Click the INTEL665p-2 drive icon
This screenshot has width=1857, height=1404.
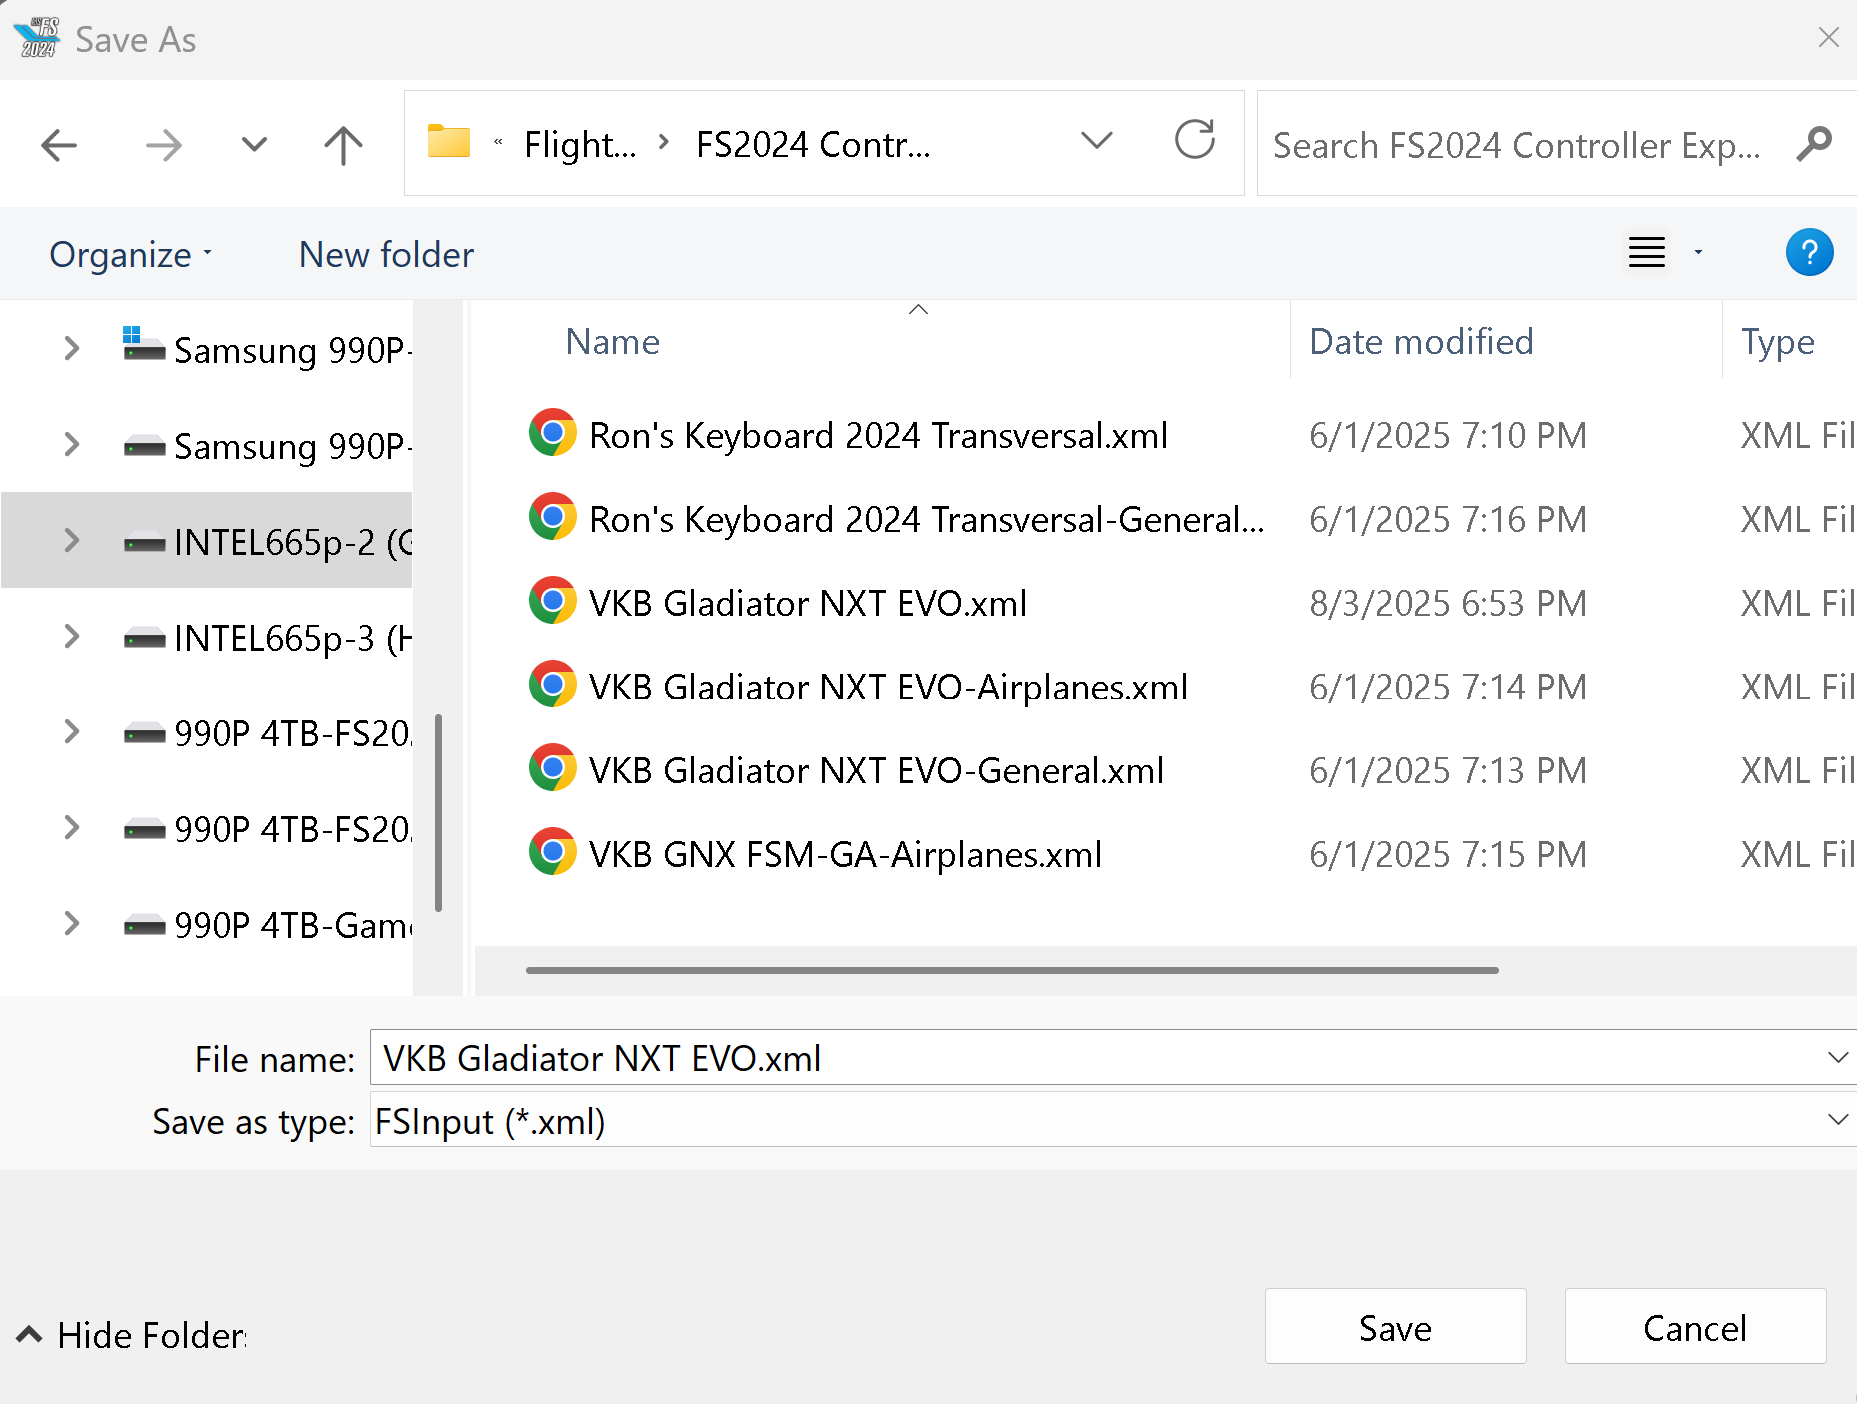pyautogui.click(x=144, y=544)
